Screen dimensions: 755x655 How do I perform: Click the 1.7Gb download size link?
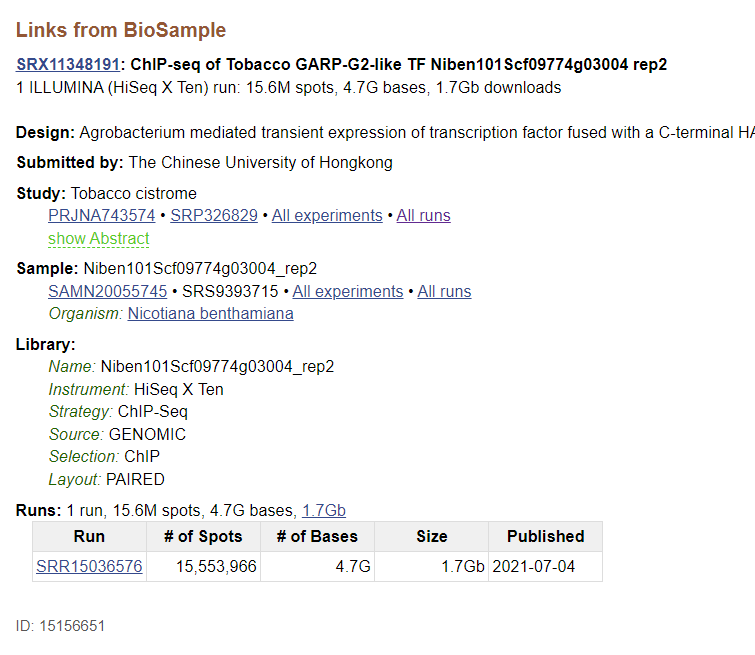pyautogui.click(x=324, y=510)
